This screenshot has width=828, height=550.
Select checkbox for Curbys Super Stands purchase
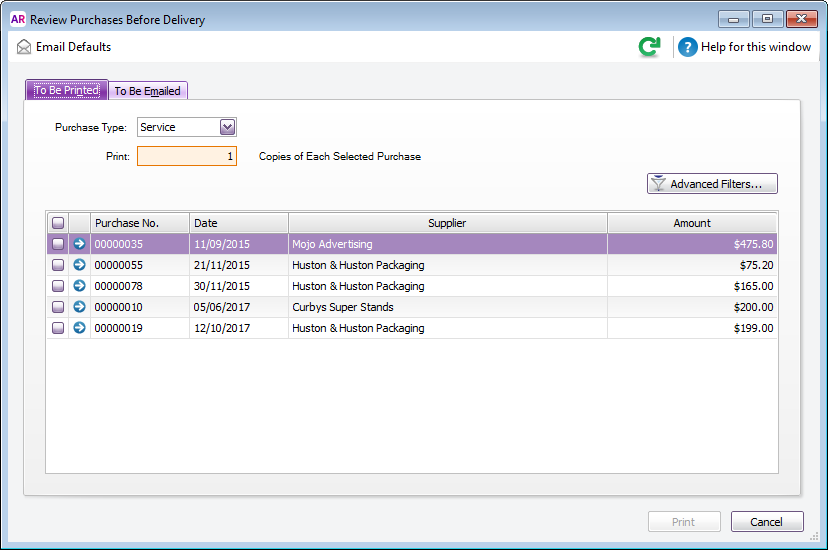pos(57,307)
